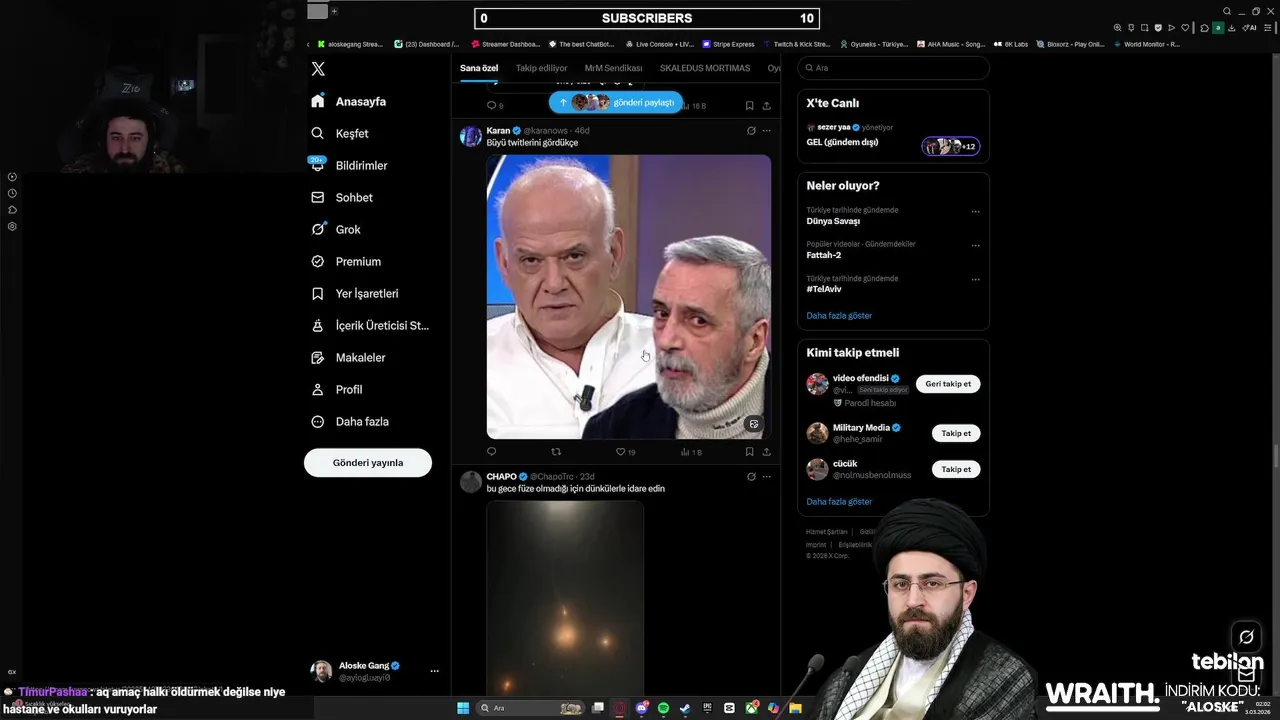This screenshot has height=720, width=1280.
Task: Open the two-men image in Karan's post
Action: [x=629, y=297]
